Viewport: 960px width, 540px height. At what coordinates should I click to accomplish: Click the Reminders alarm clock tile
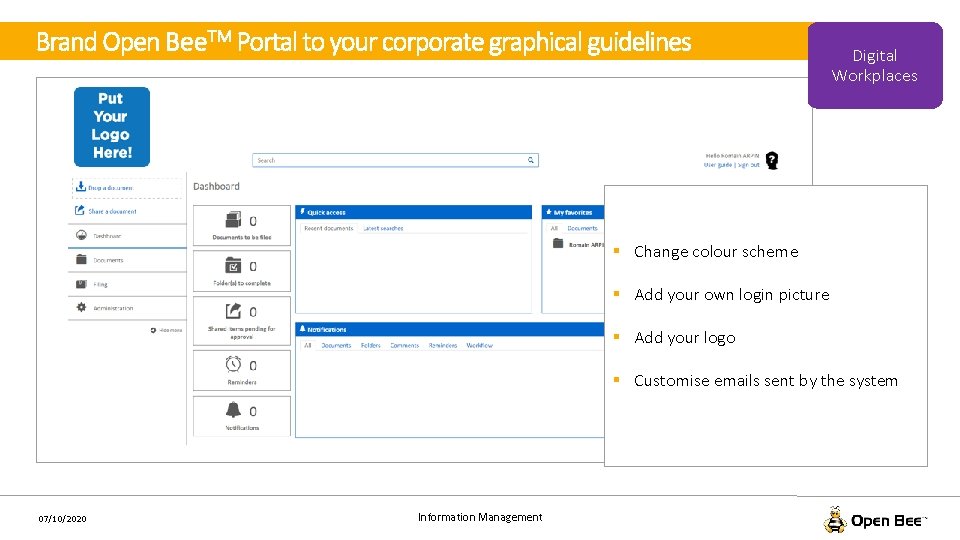pyautogui.click(x=242, y=370)
